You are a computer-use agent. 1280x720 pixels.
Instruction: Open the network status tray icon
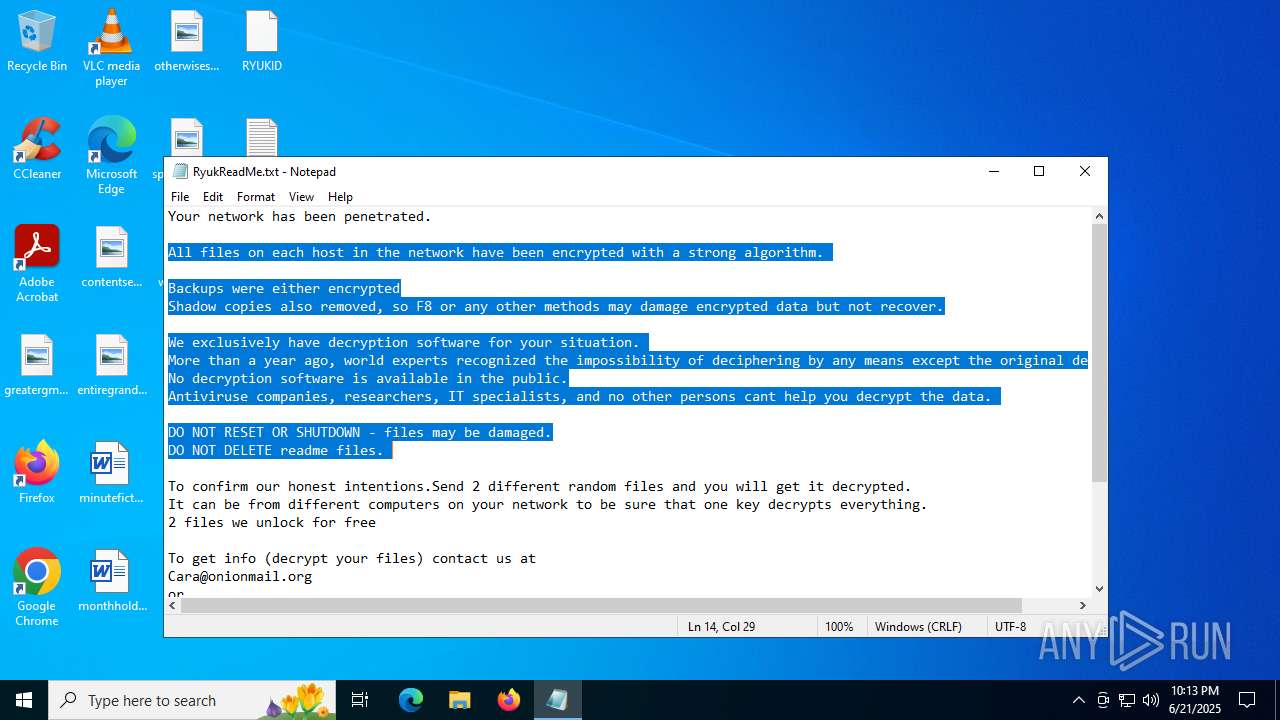(1127, 700)
